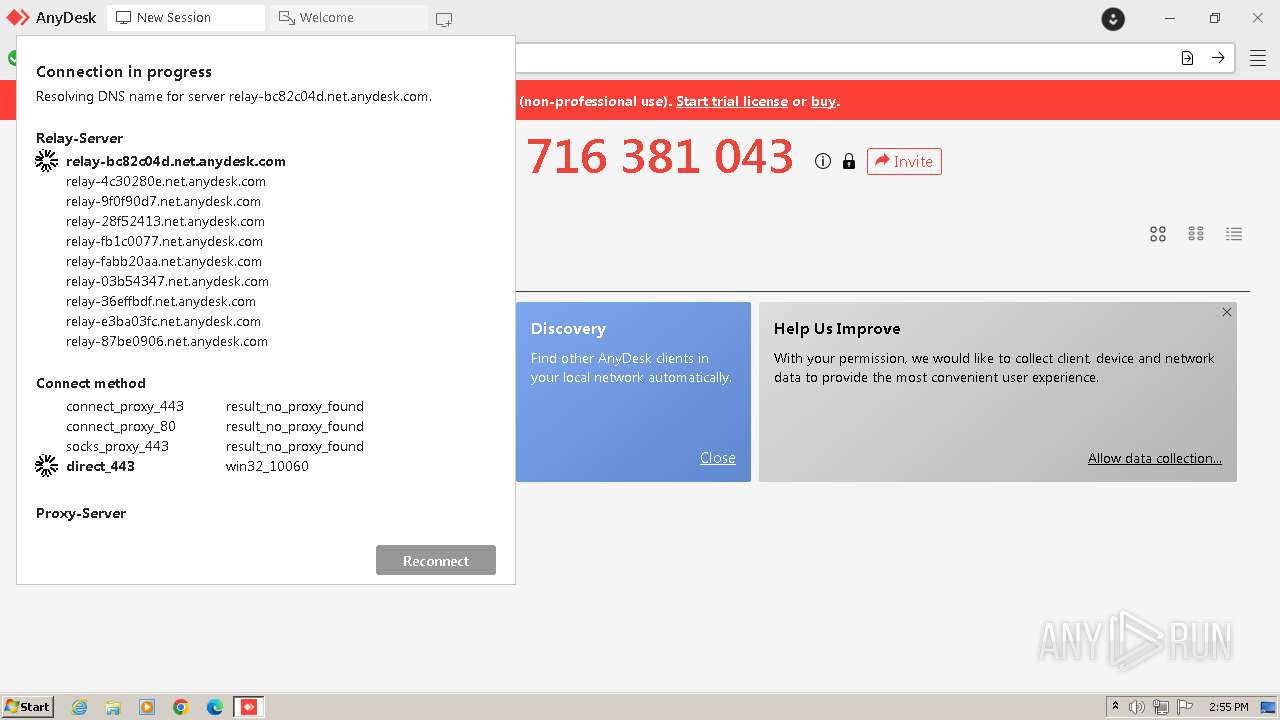Click the Invite button
The height and width of the screenshot is (720, 1280).
click(904, 161)
